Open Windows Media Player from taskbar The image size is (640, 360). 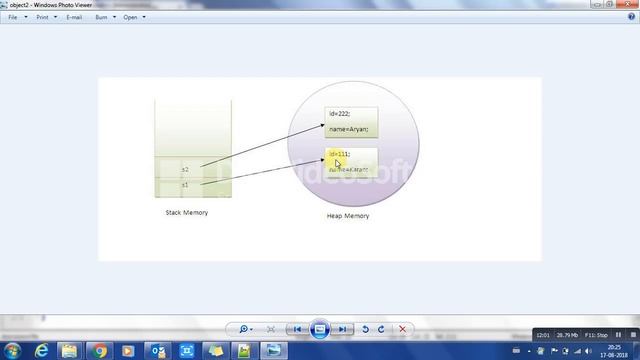[128, 351]
